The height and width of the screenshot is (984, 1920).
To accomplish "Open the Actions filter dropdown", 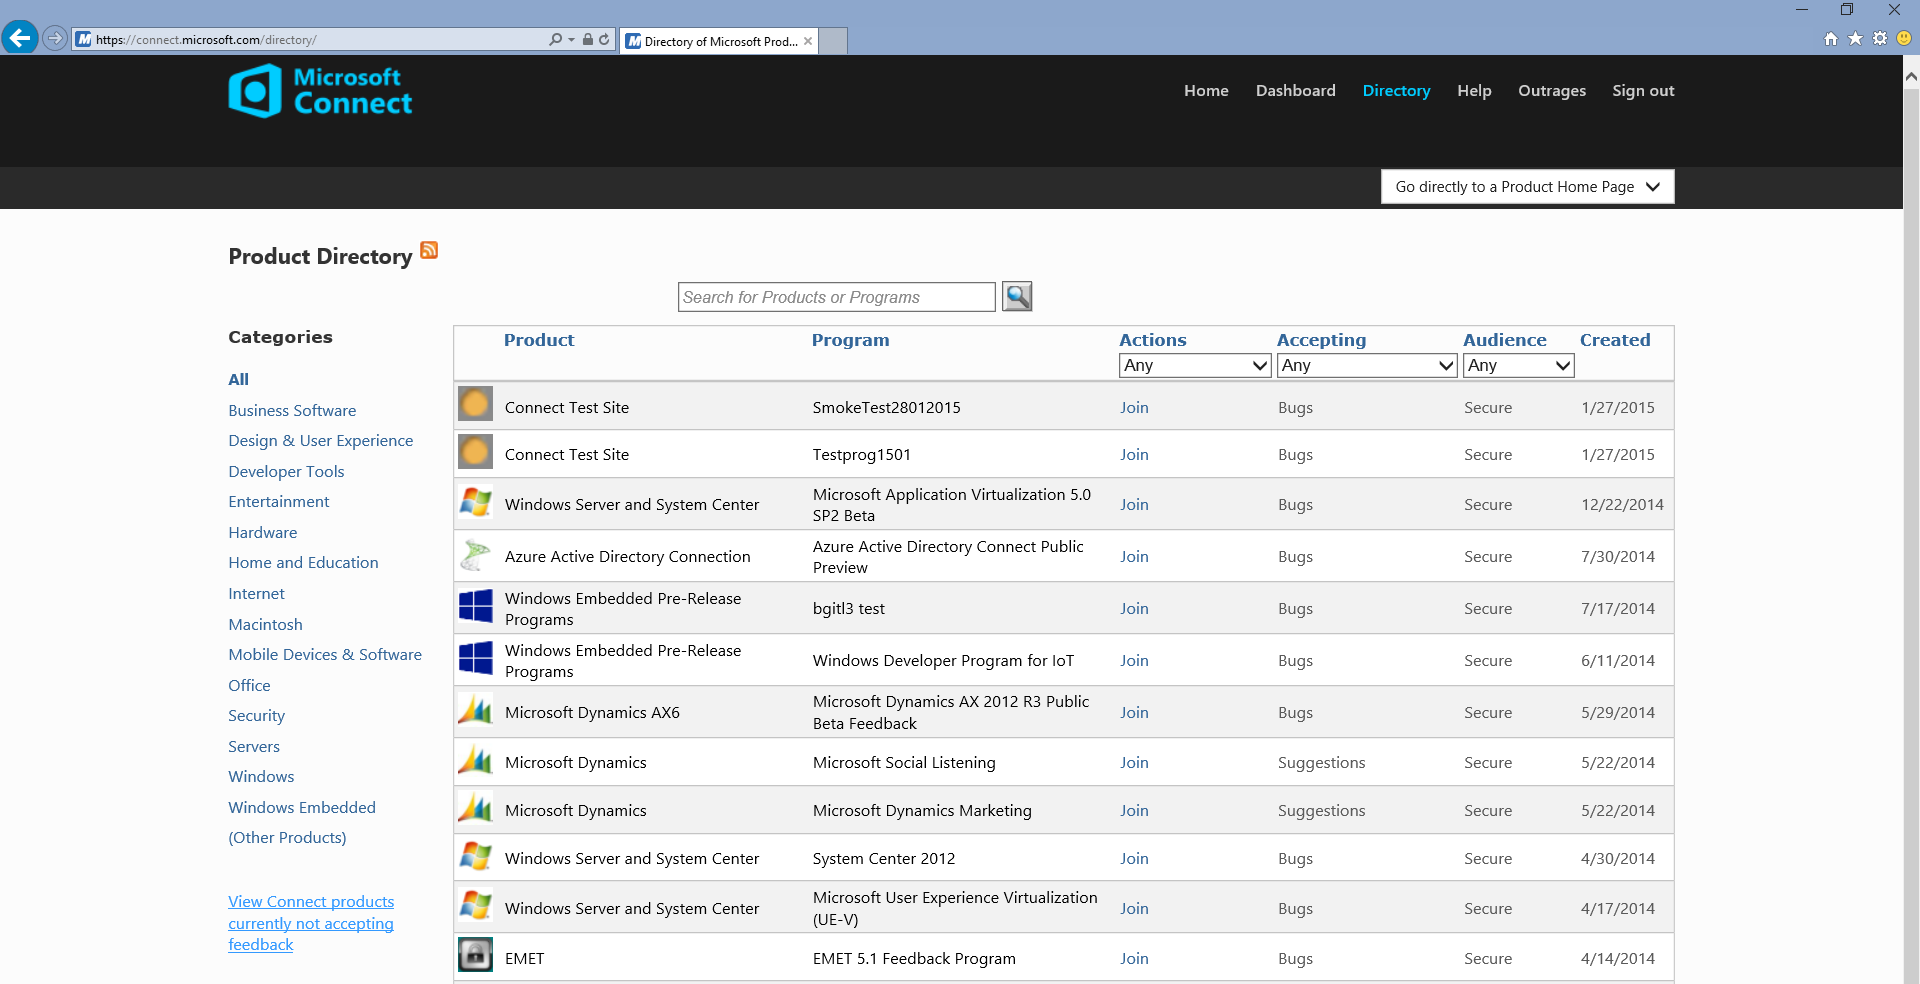I will click(1195, 366).
